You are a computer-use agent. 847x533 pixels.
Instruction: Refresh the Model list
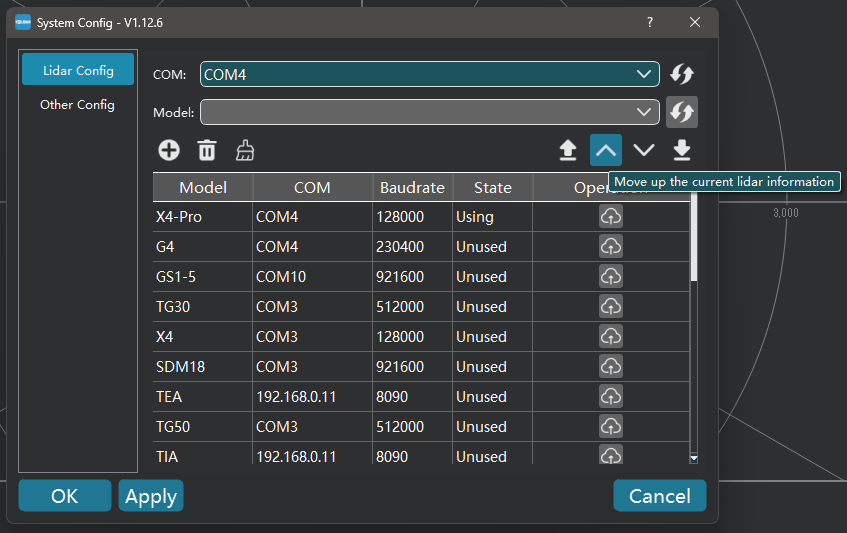point(682,111)
